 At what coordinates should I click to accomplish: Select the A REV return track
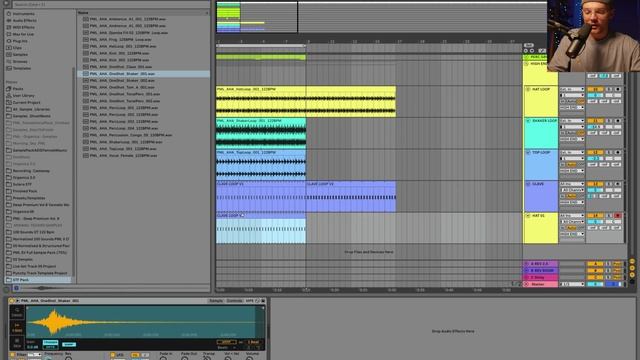click(540, 264)
